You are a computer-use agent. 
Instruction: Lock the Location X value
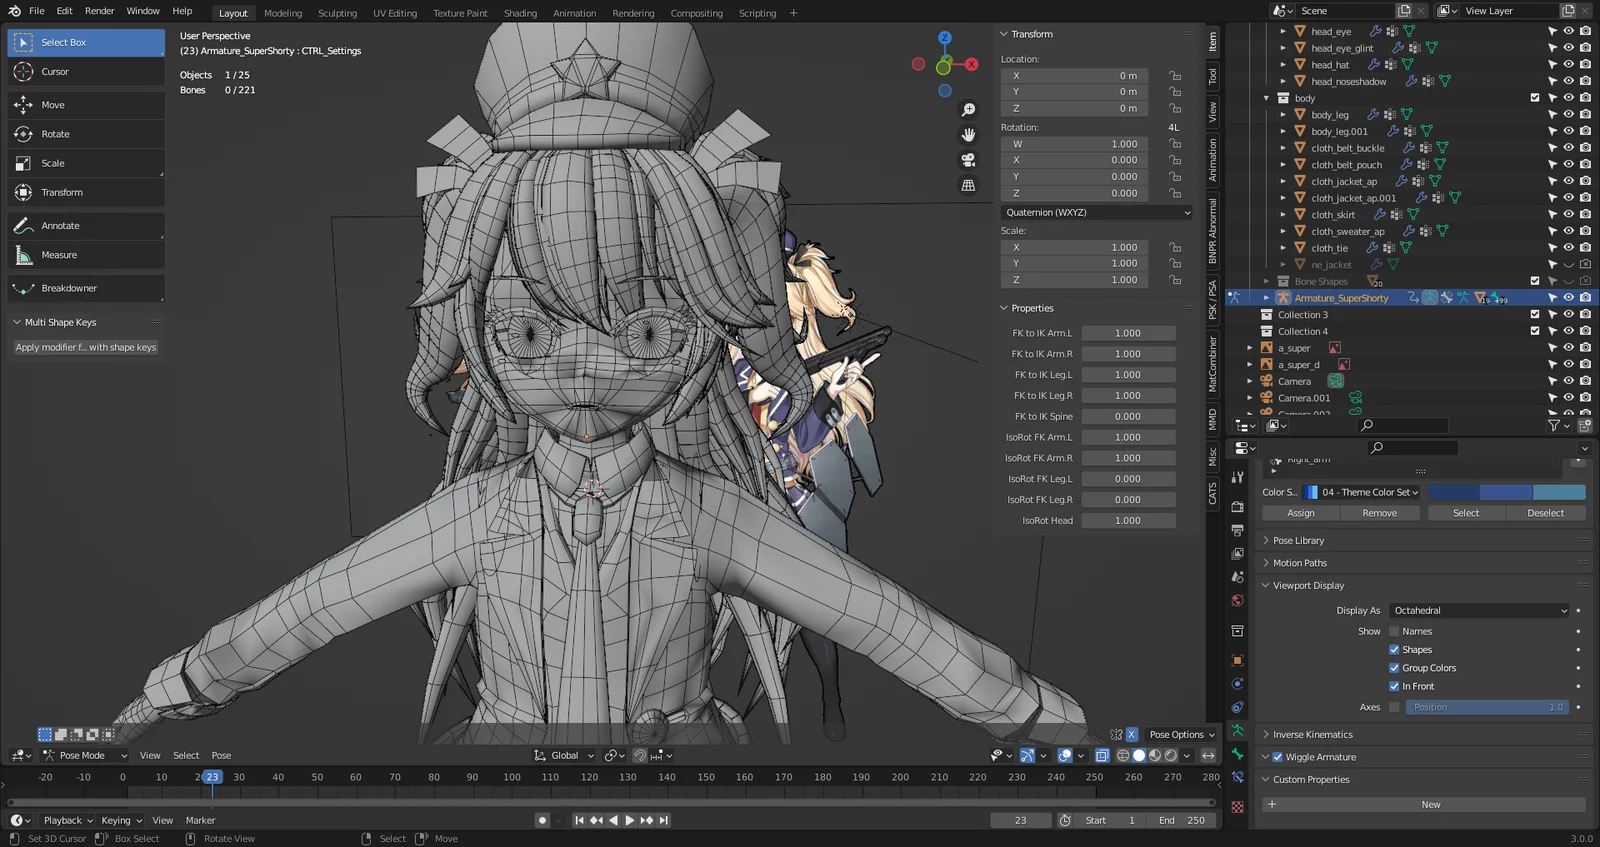coord(1175,76)
